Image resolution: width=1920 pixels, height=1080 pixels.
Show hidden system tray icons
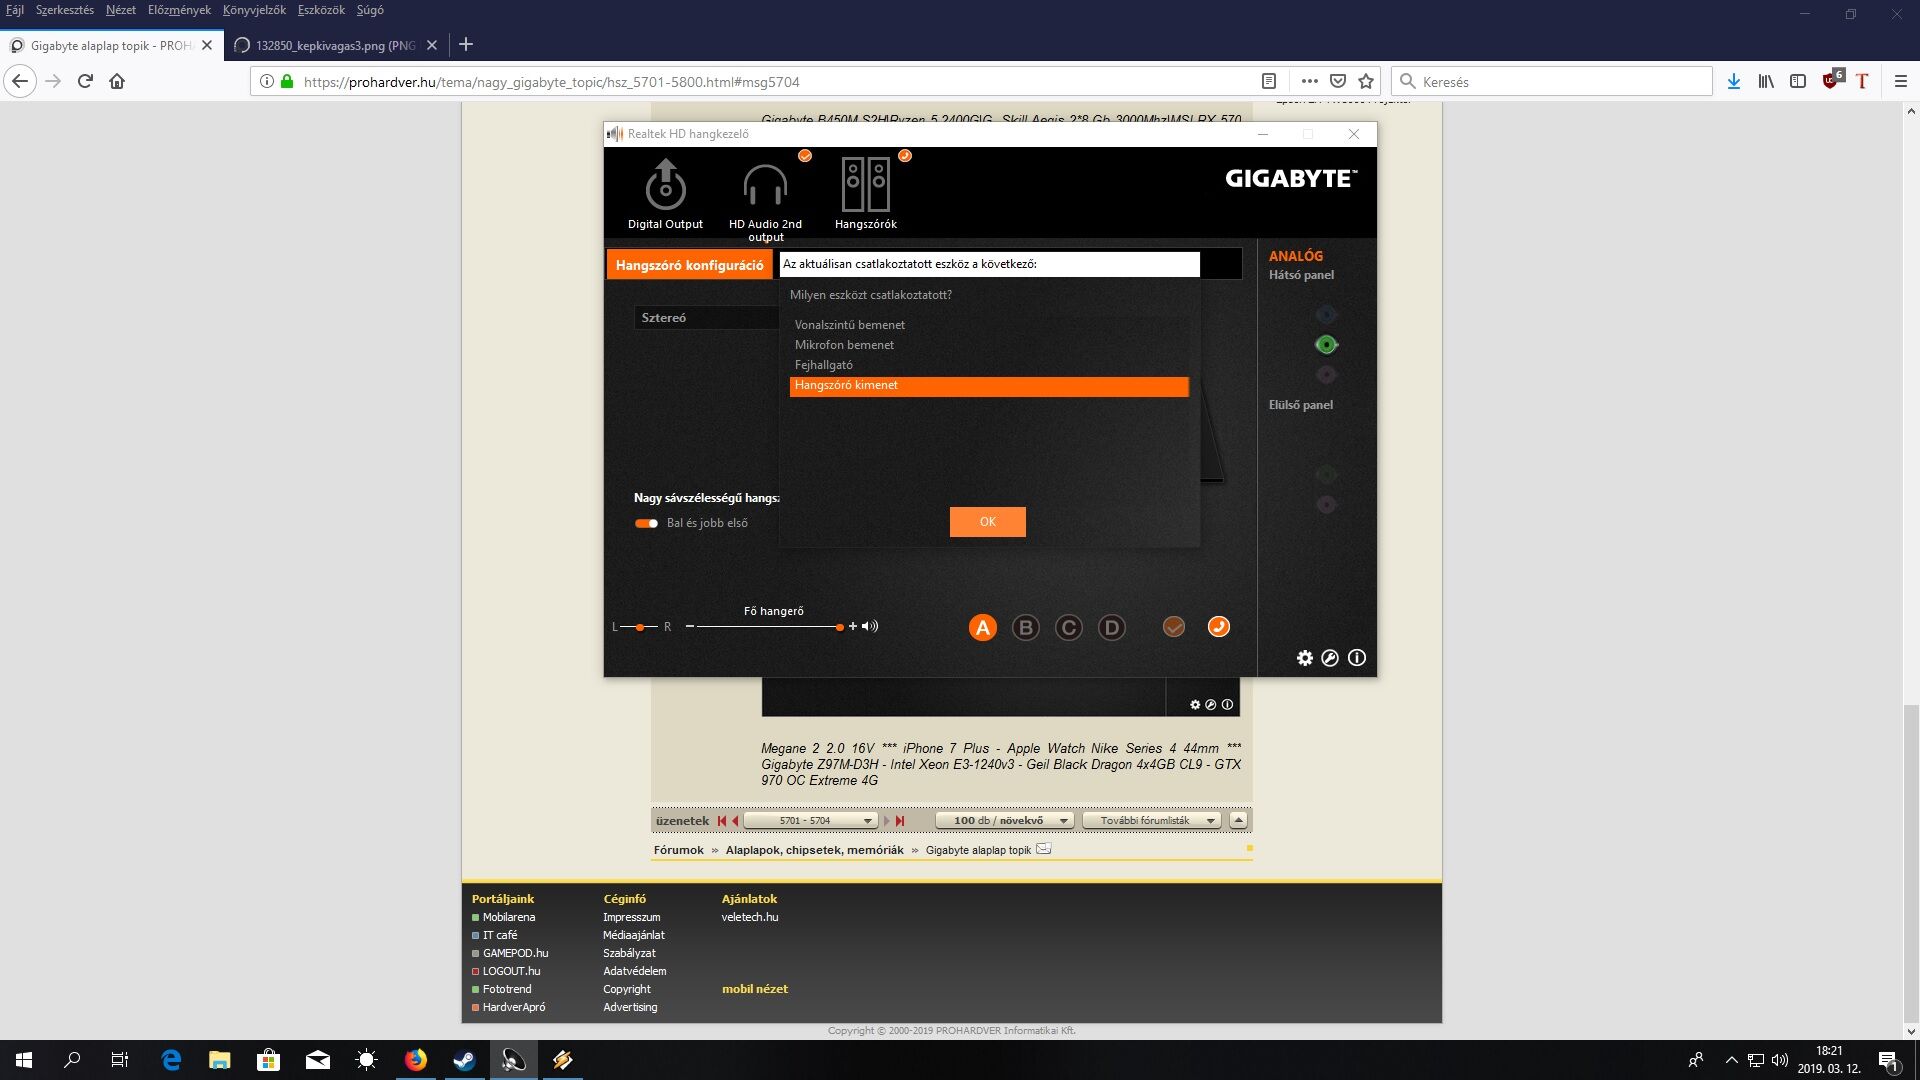pos(1731,1060)
